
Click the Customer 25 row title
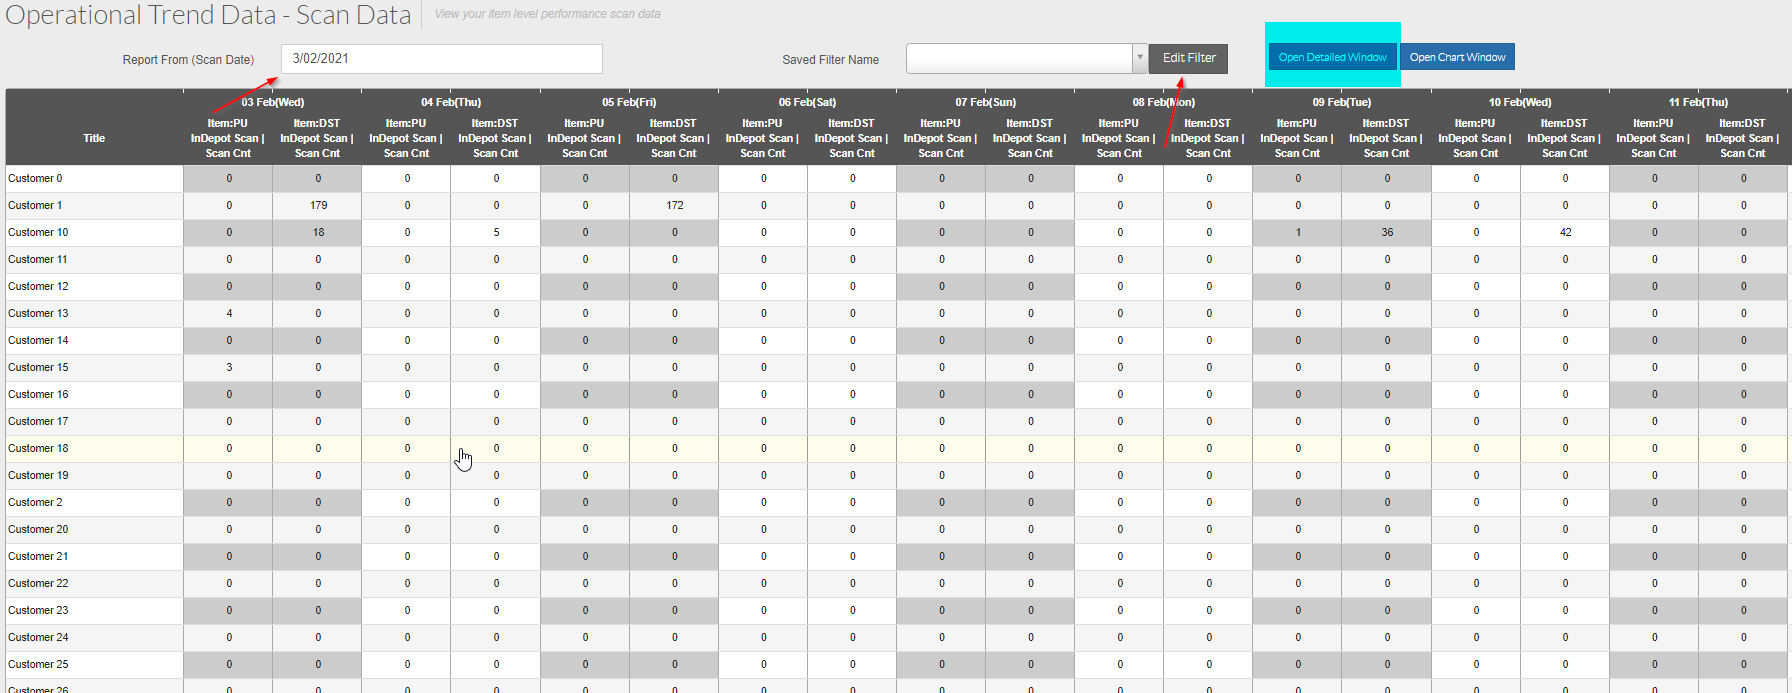point(38,665)
